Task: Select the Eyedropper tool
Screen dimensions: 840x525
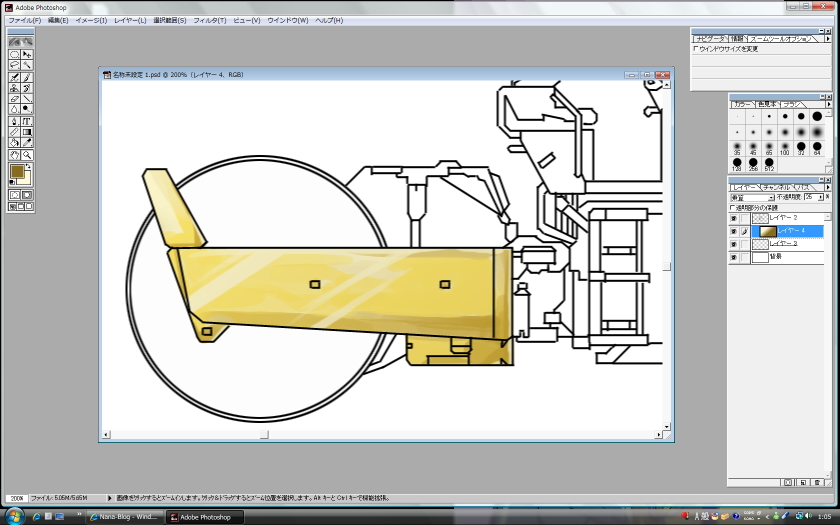Action: pyautogui.click(x=27, y=143)
